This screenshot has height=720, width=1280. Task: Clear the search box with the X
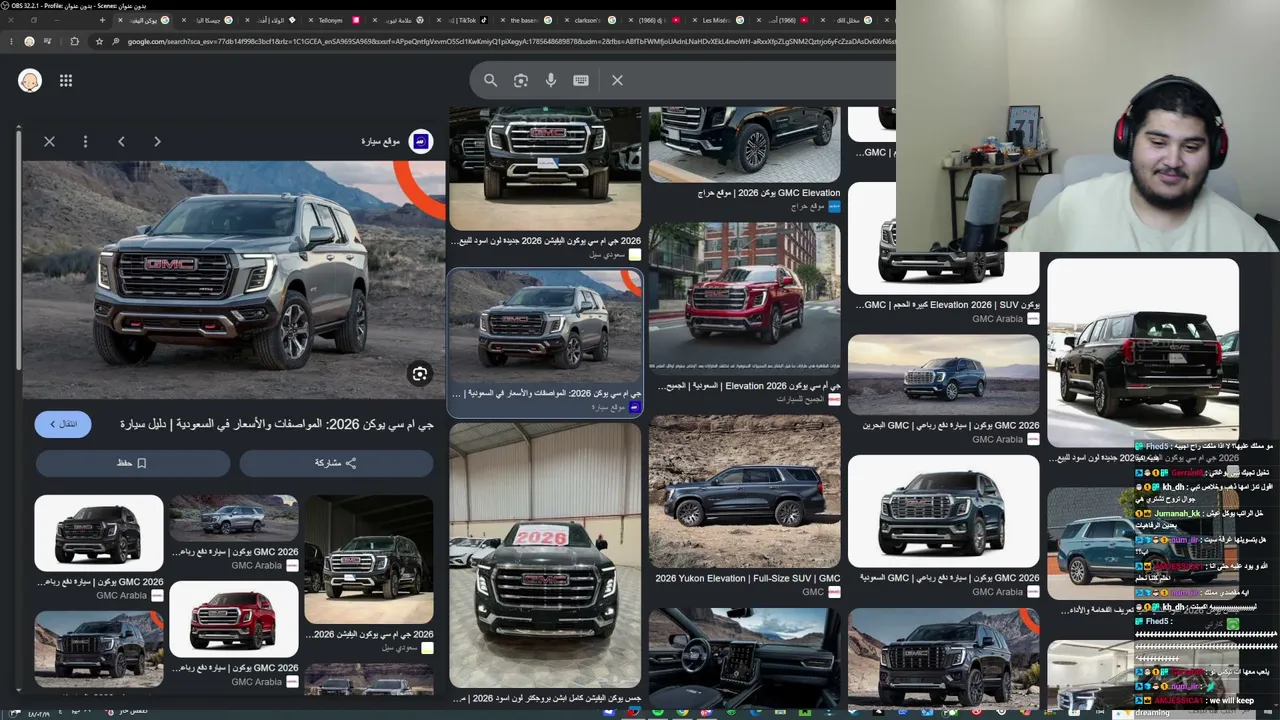617,80
